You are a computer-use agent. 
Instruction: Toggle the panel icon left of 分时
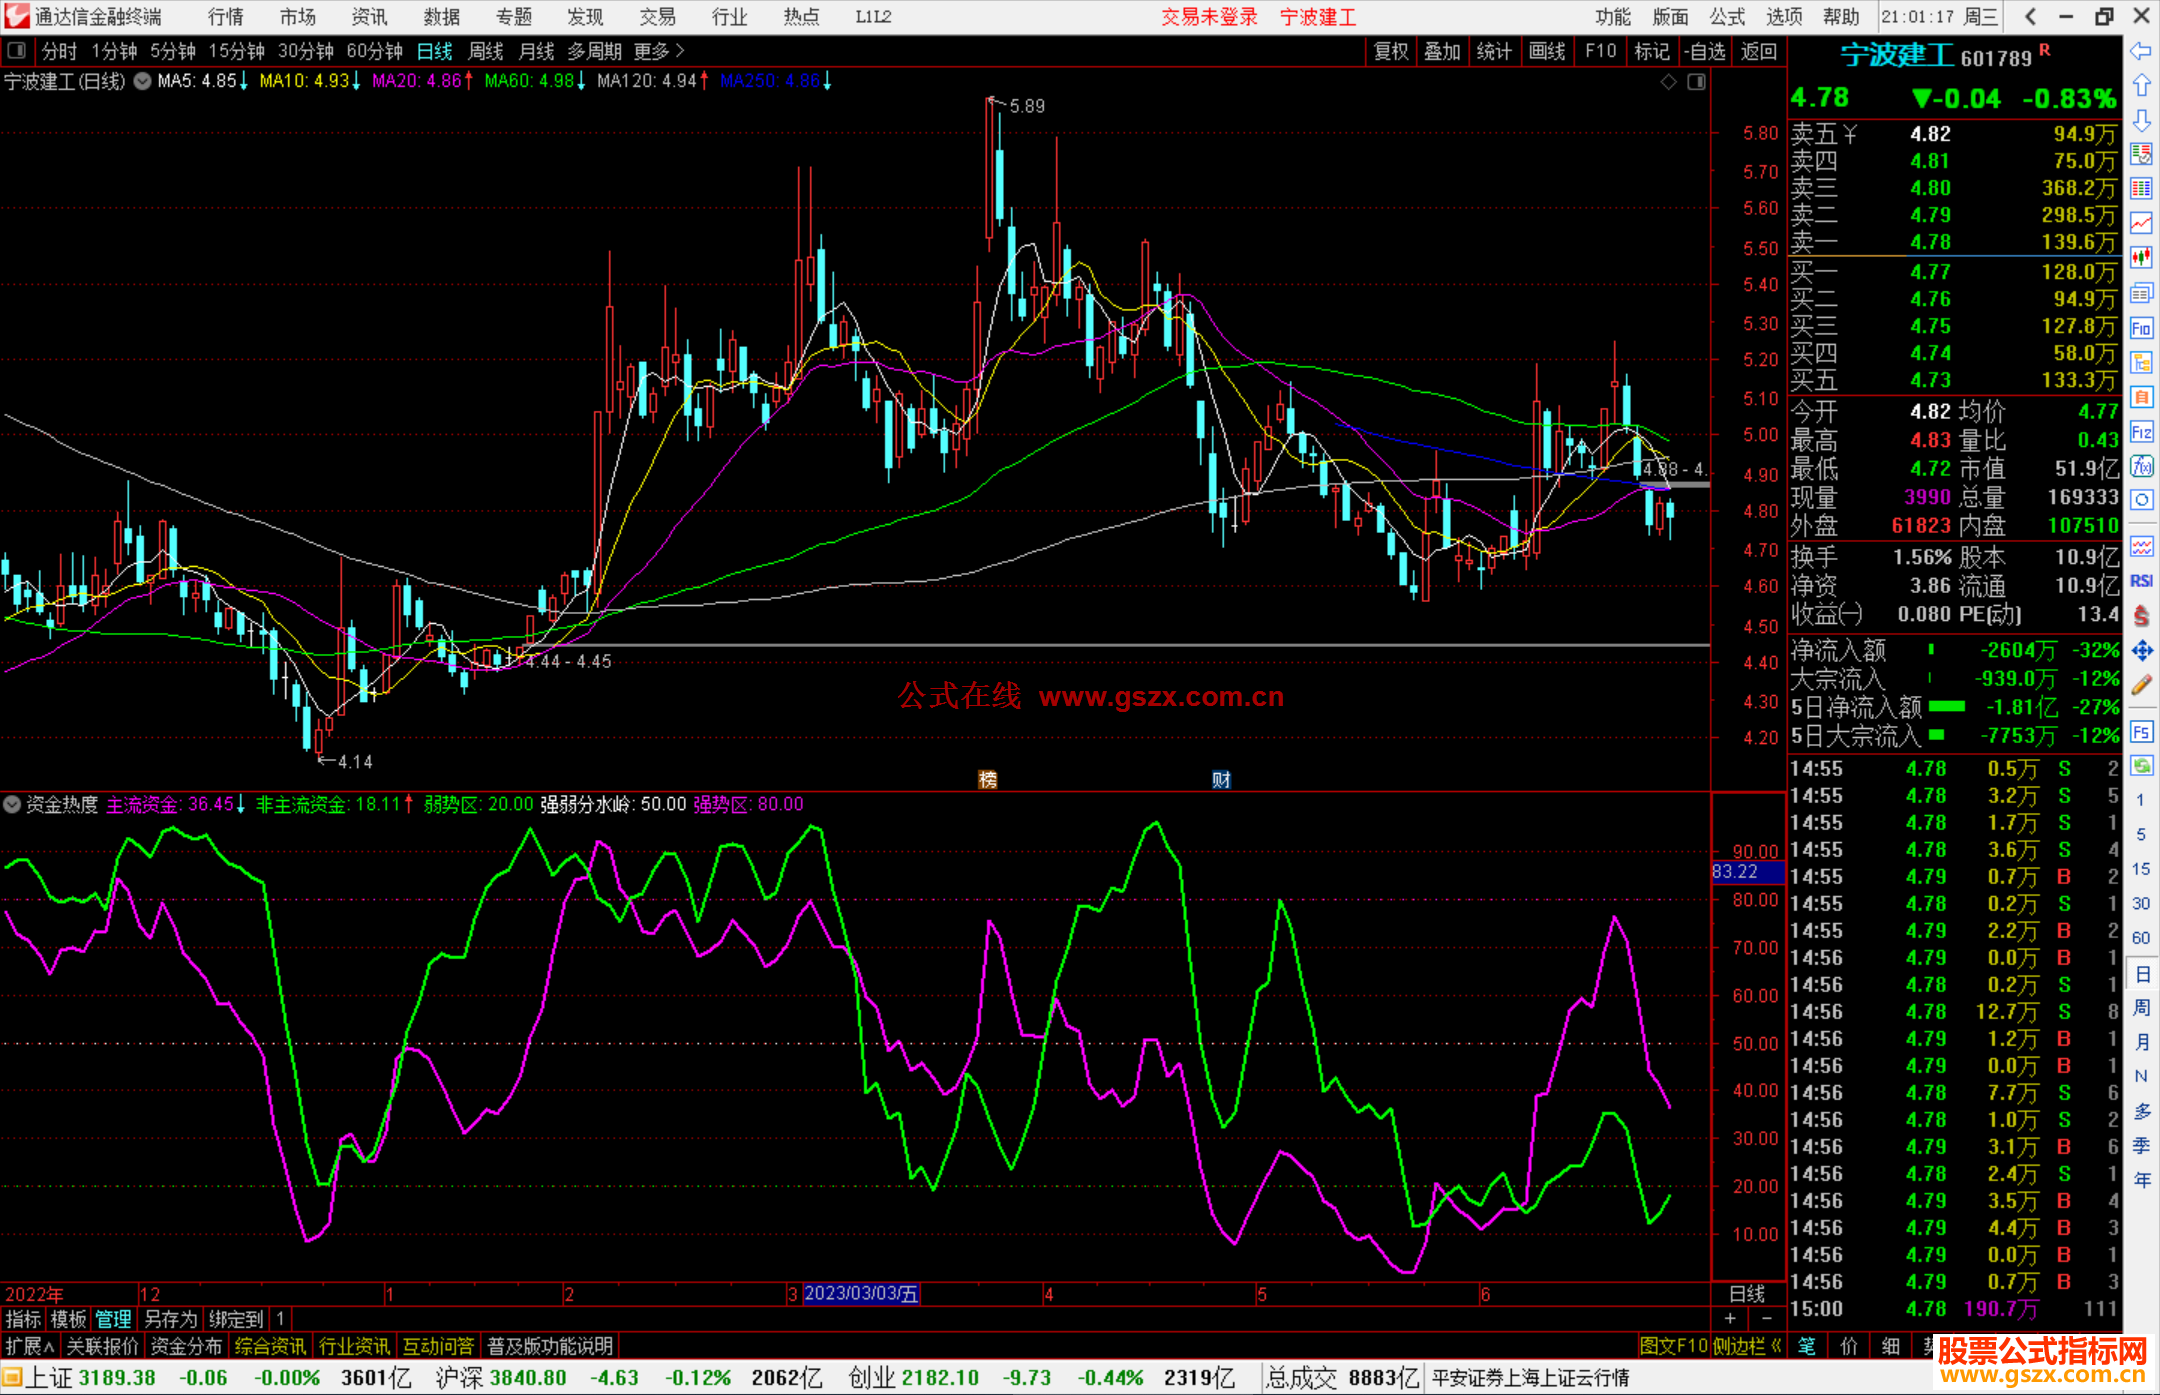click(16, 50)
